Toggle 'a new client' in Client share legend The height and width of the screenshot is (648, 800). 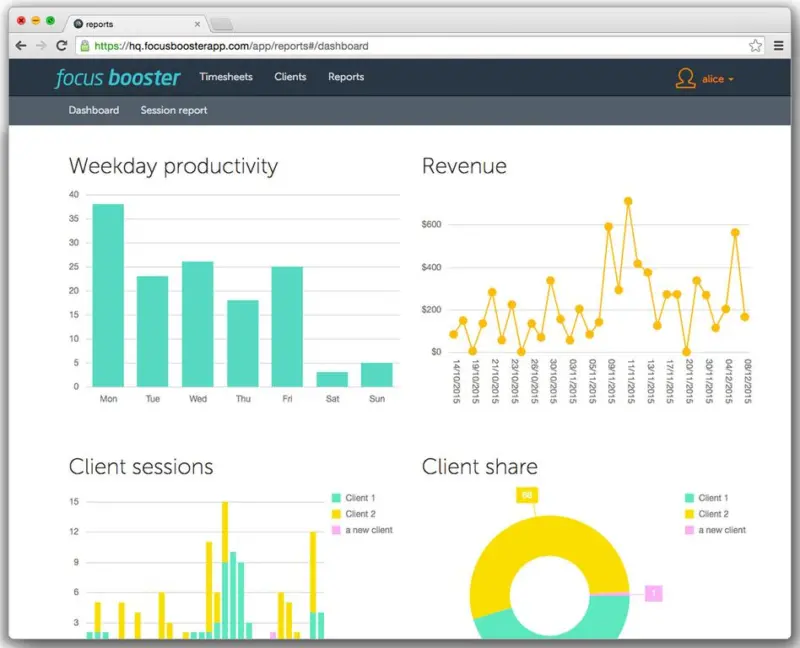point(721,530)
